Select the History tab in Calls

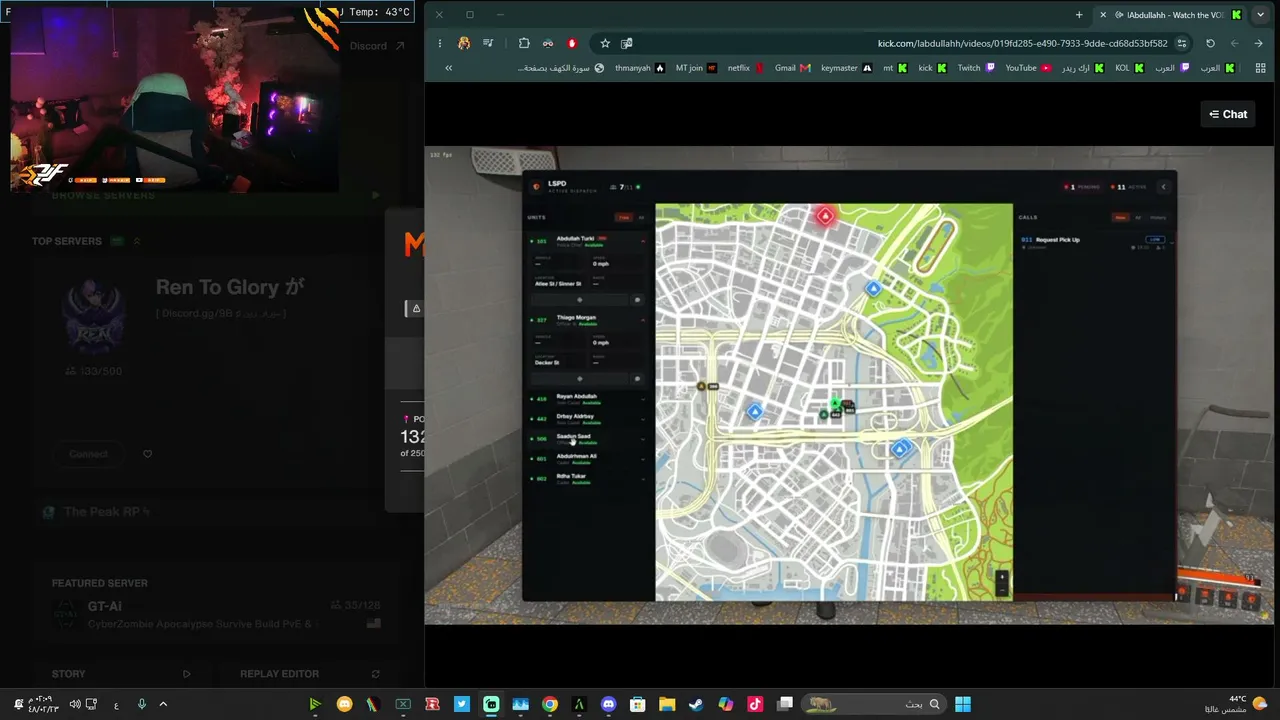tap(1158, 217)
